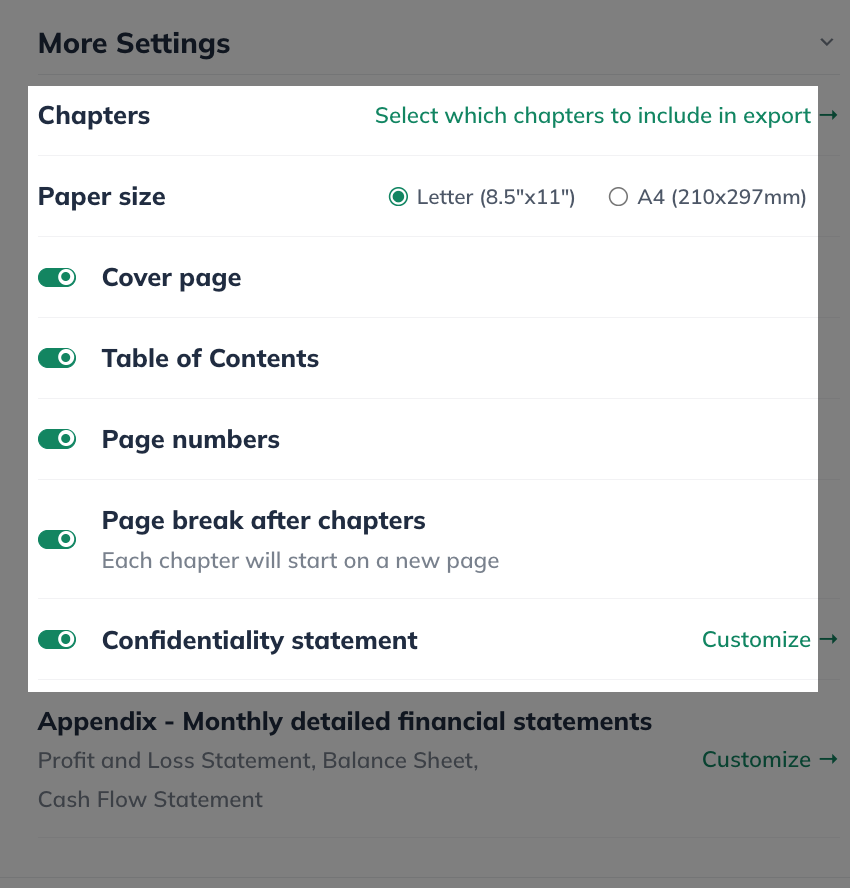Toggle off the Confidentiality statement
850x888 pixels.
(57, 639)
